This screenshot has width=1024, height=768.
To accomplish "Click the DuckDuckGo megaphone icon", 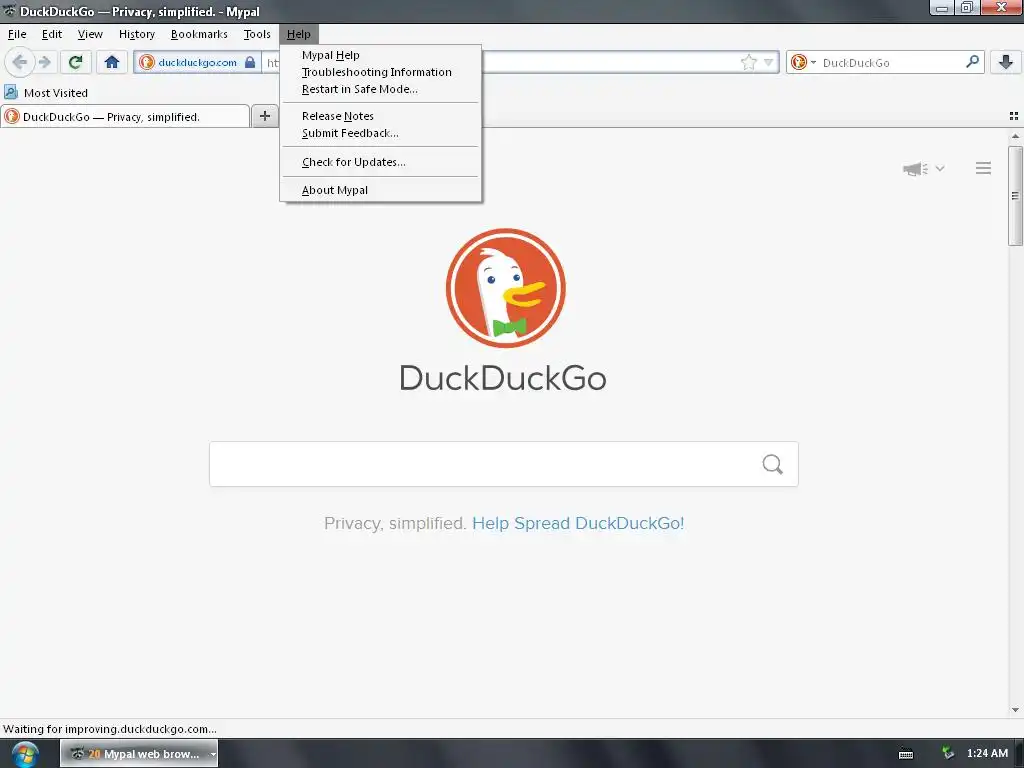I will pos(915,169).
